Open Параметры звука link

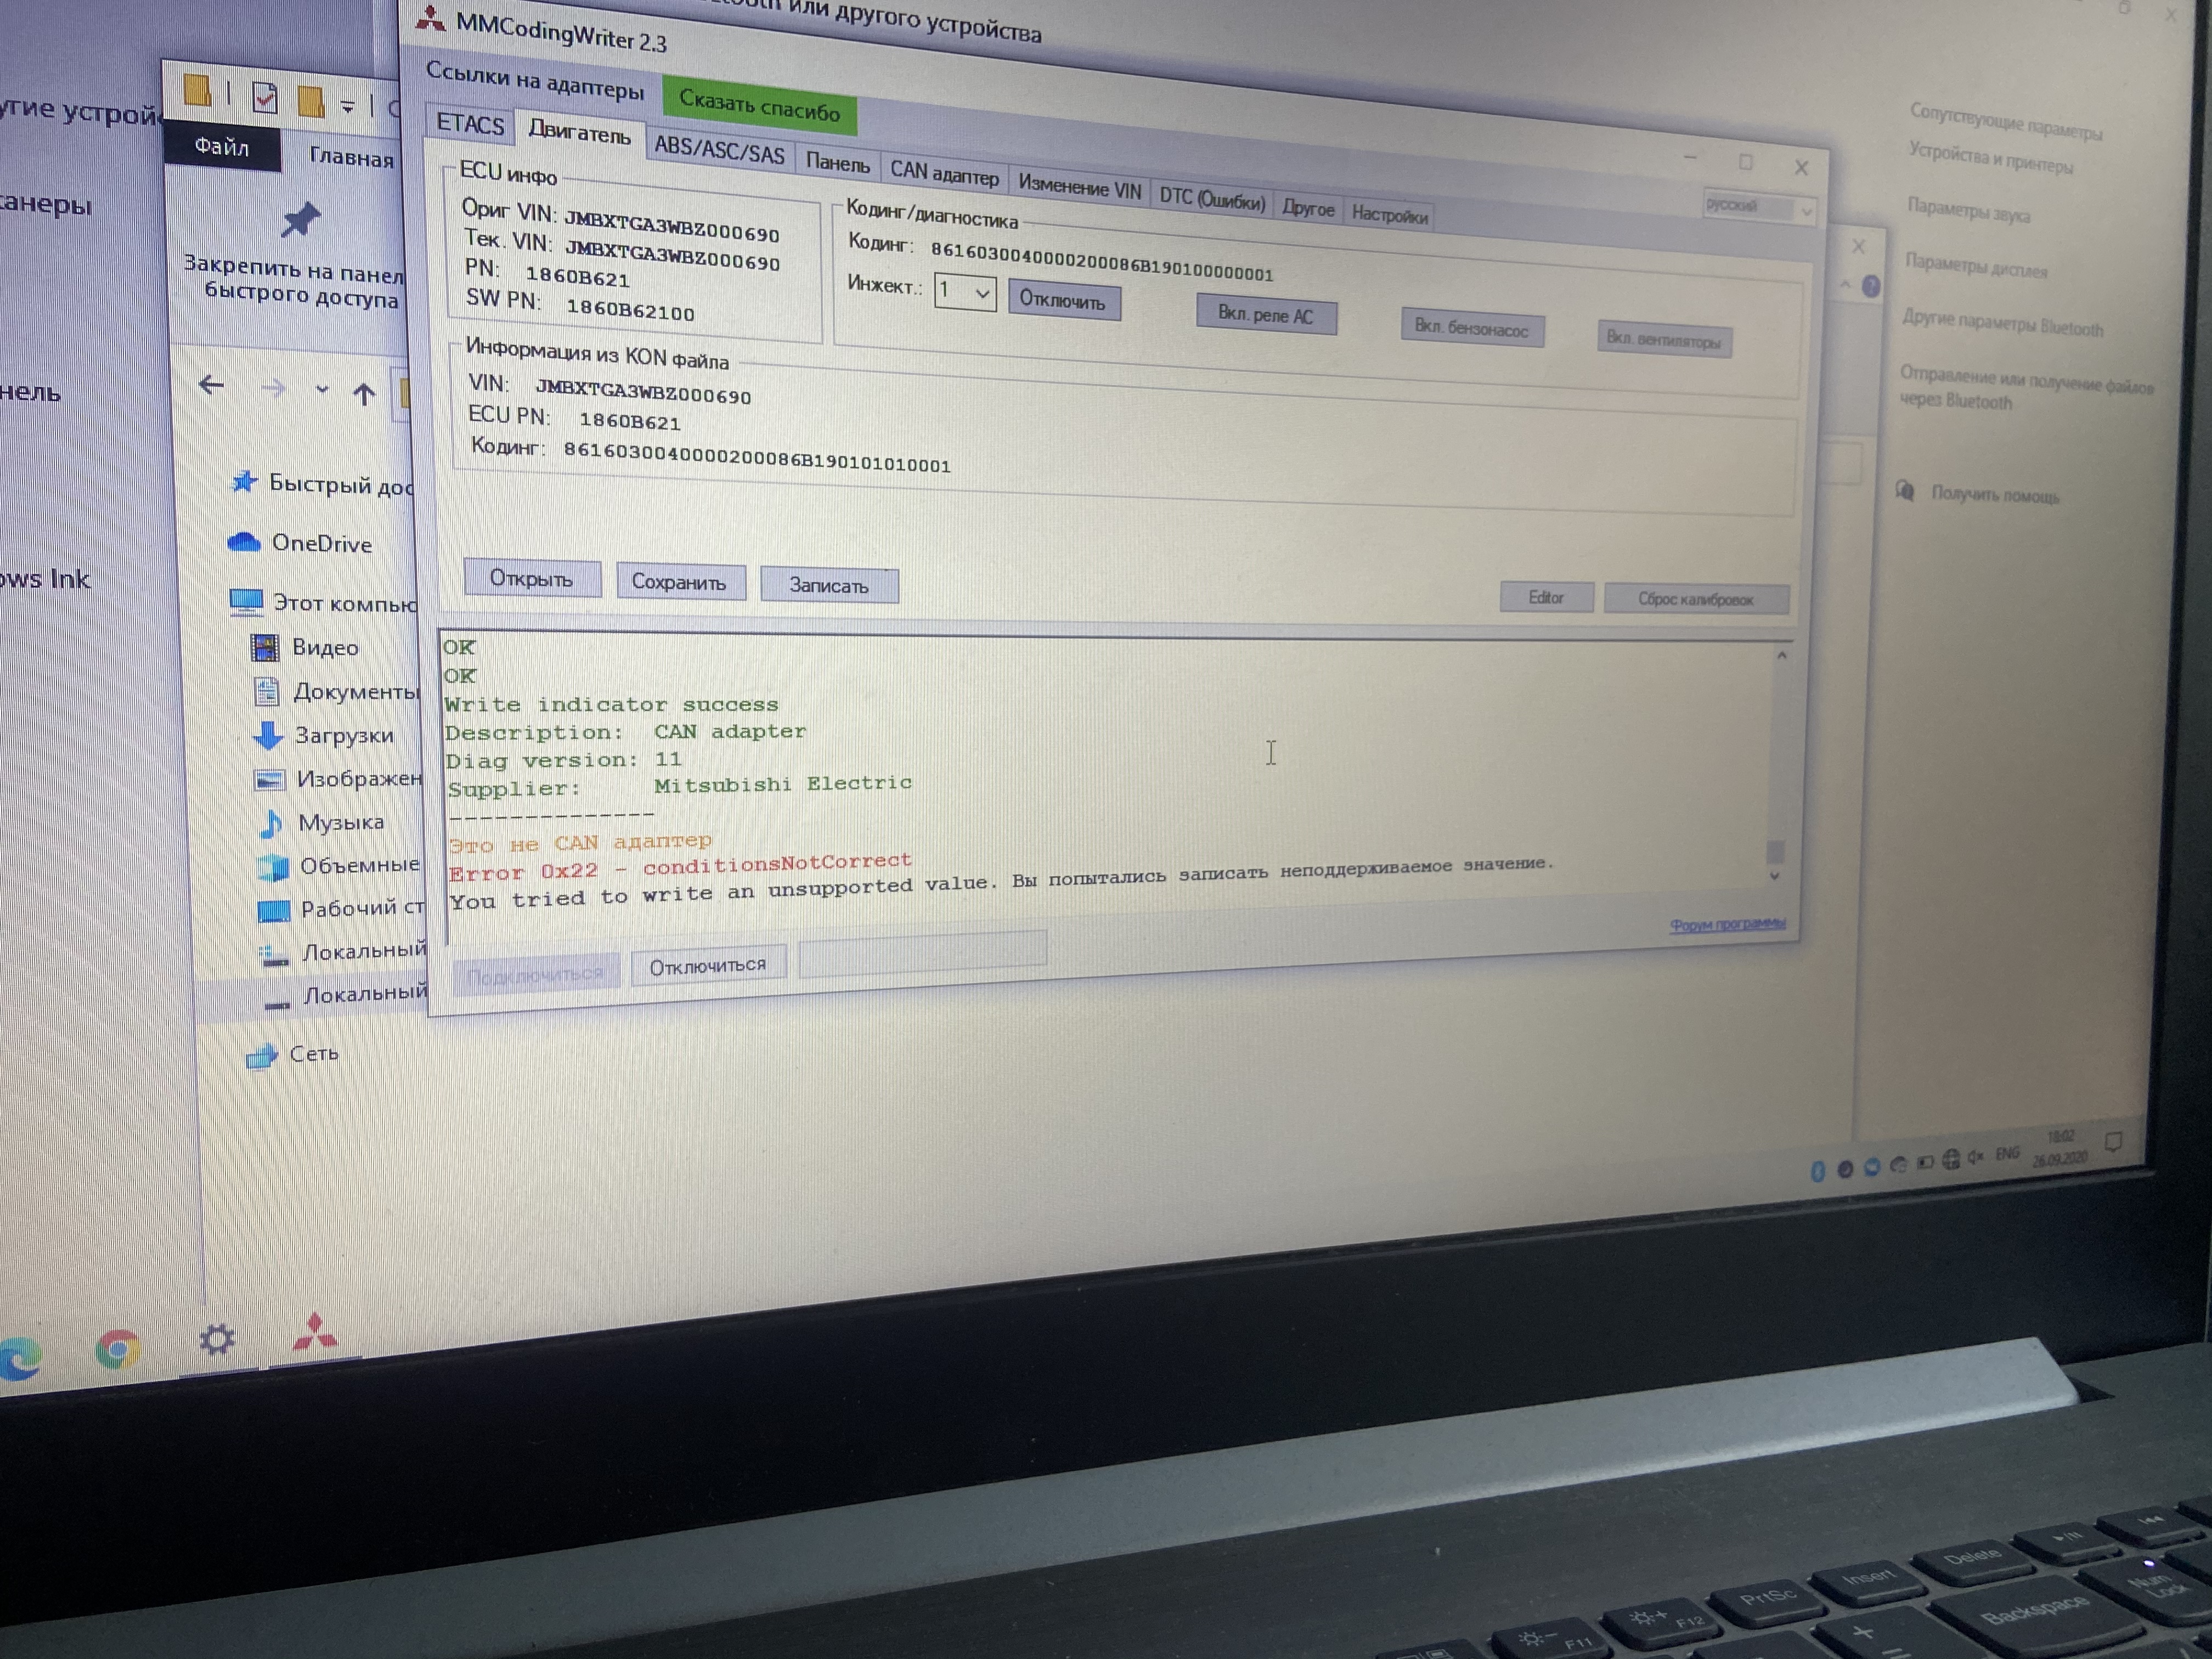(x=1968, y=210)
